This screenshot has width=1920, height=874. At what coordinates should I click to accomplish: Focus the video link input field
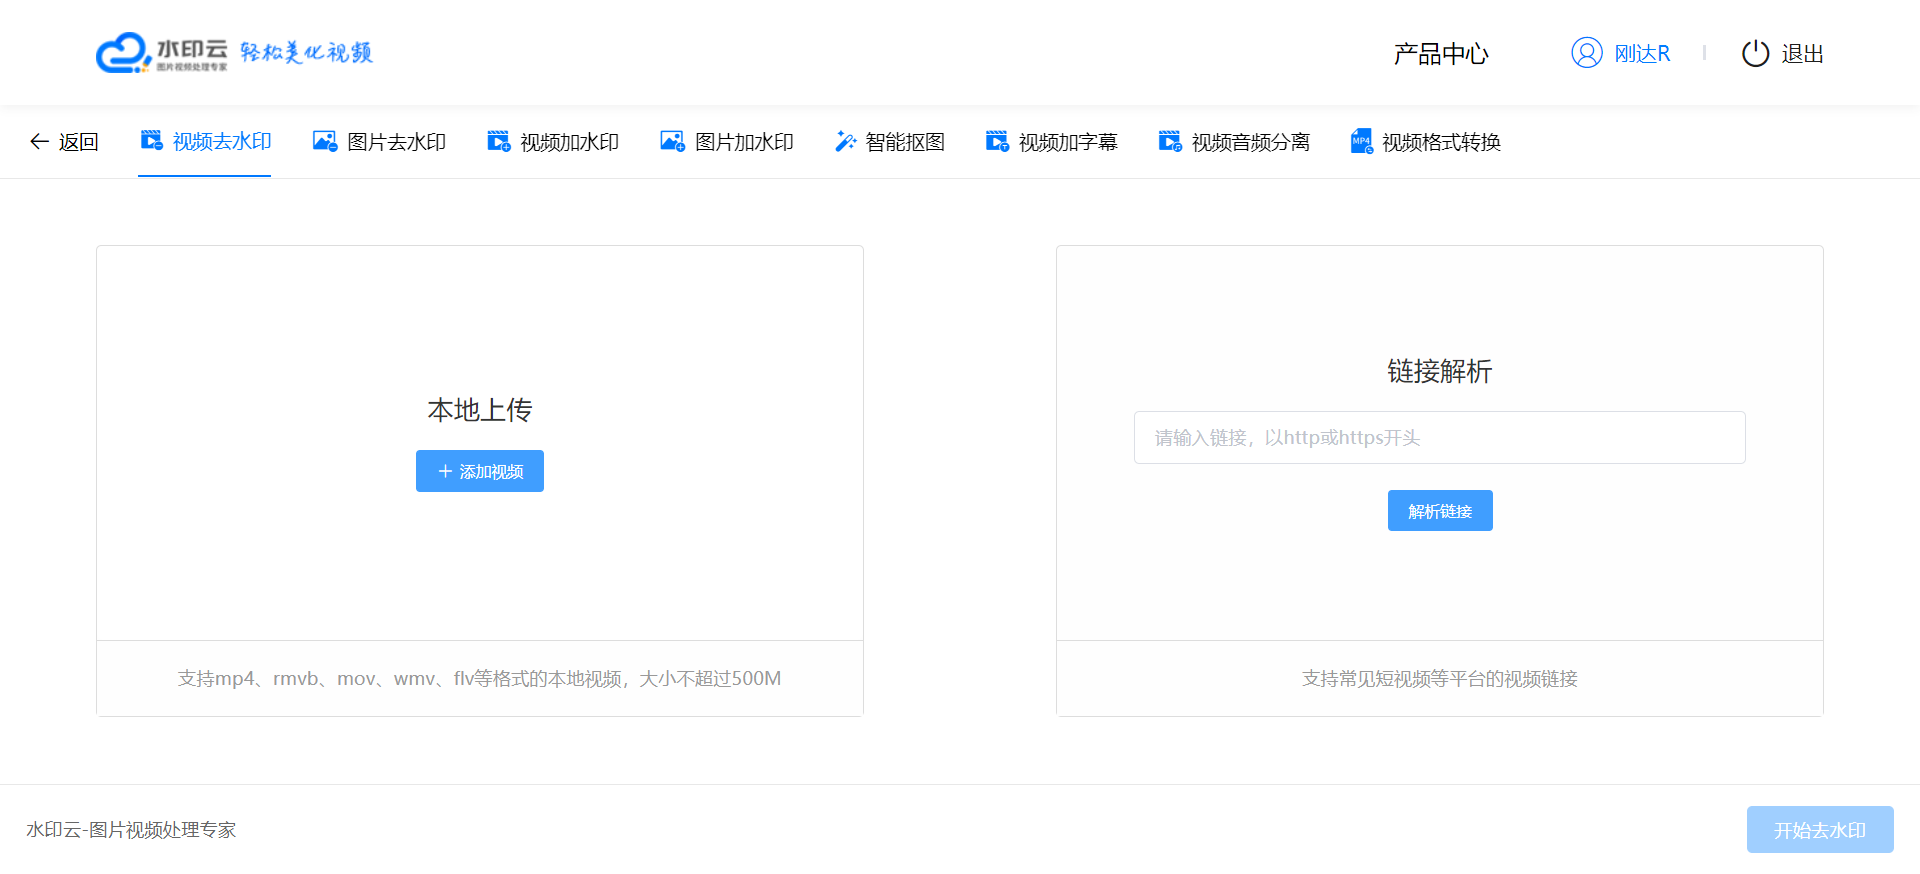point(1439,437)
